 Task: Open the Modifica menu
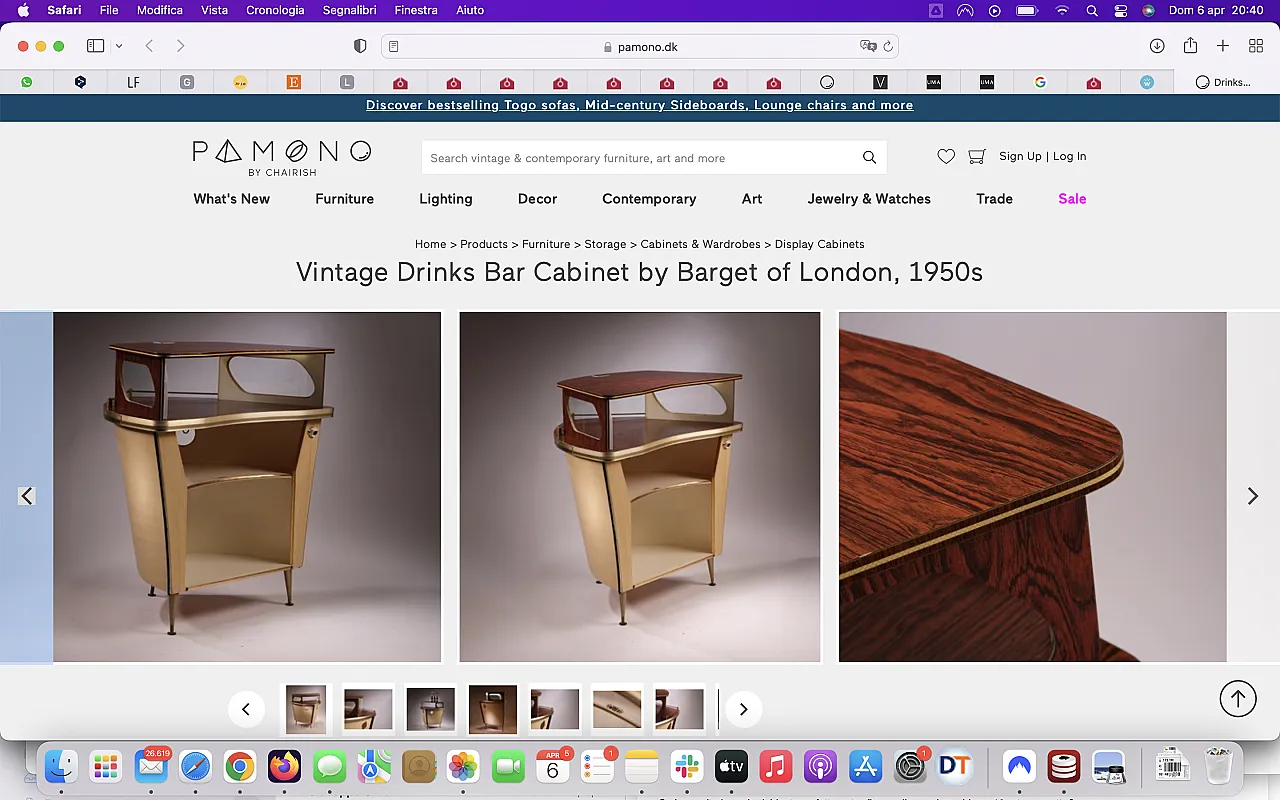tap(160, 10)
